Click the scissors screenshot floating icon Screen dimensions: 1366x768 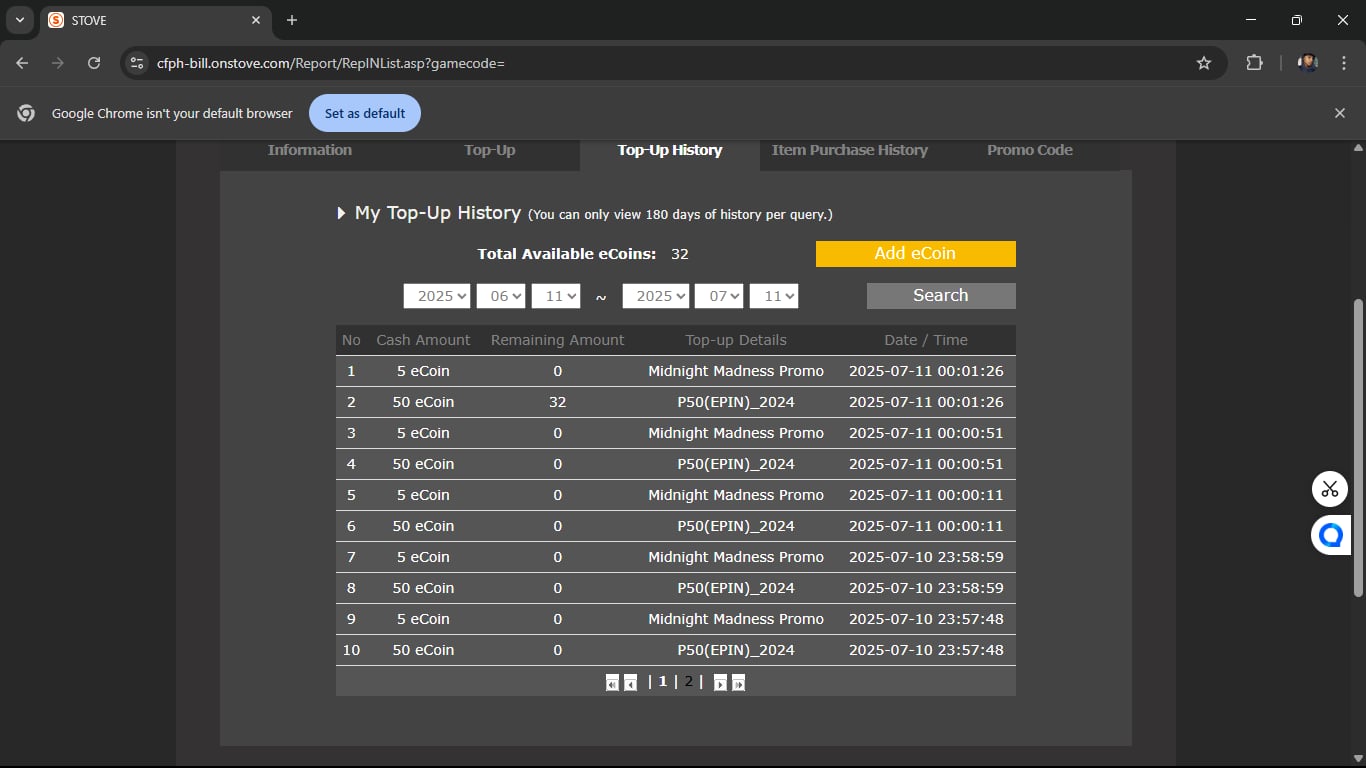pyautogui.click(x=1329, y=489)
